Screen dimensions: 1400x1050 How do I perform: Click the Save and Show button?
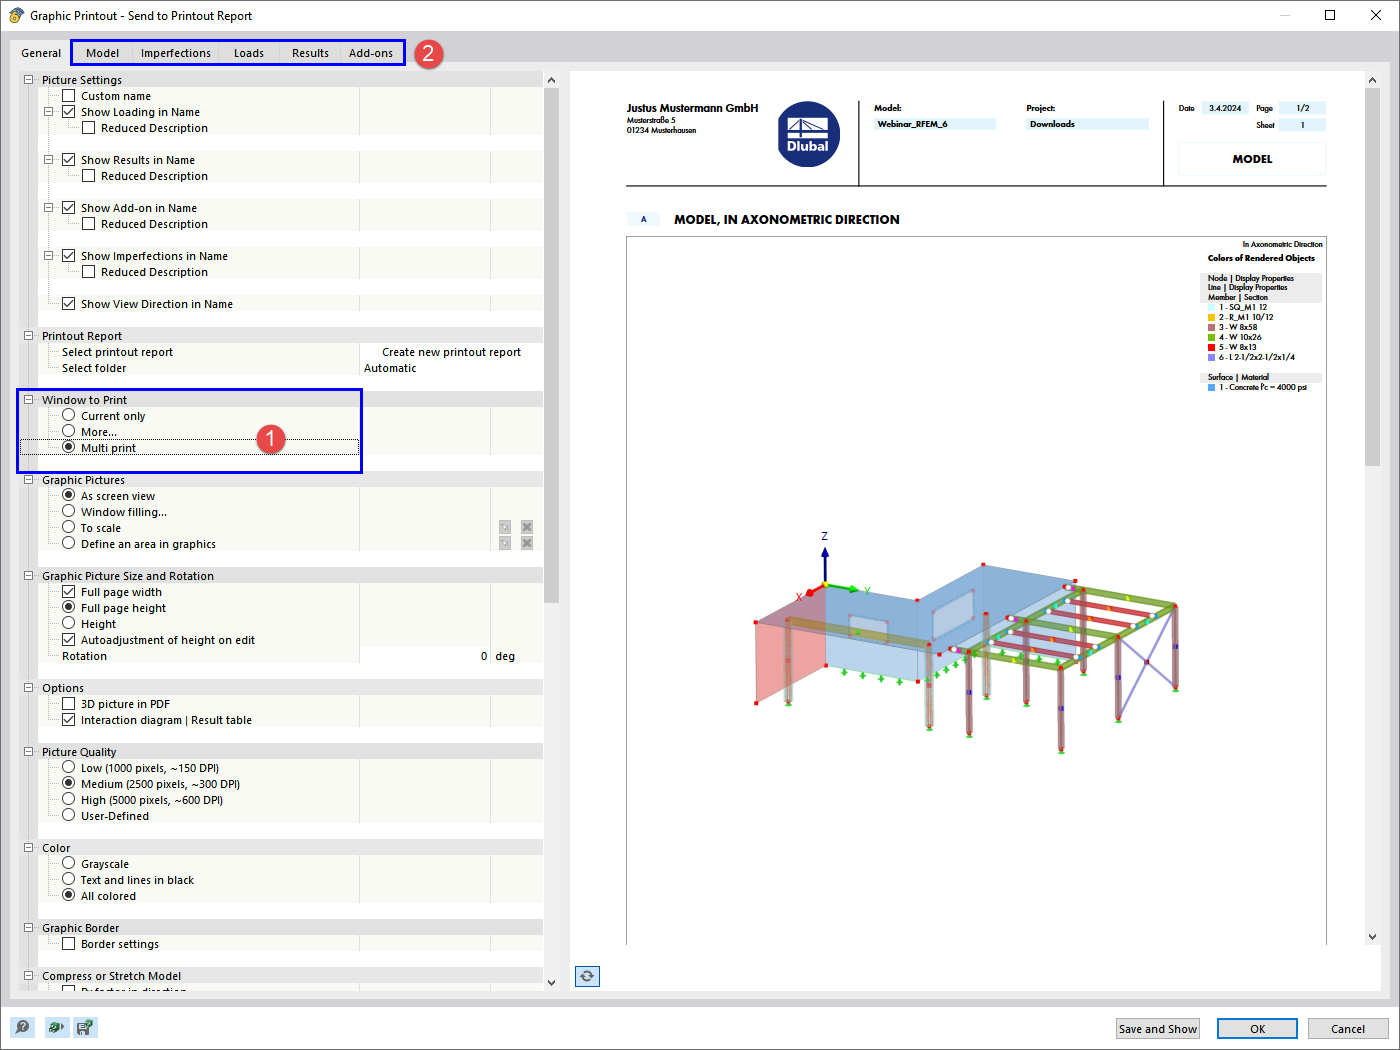coord(1157,1029)
